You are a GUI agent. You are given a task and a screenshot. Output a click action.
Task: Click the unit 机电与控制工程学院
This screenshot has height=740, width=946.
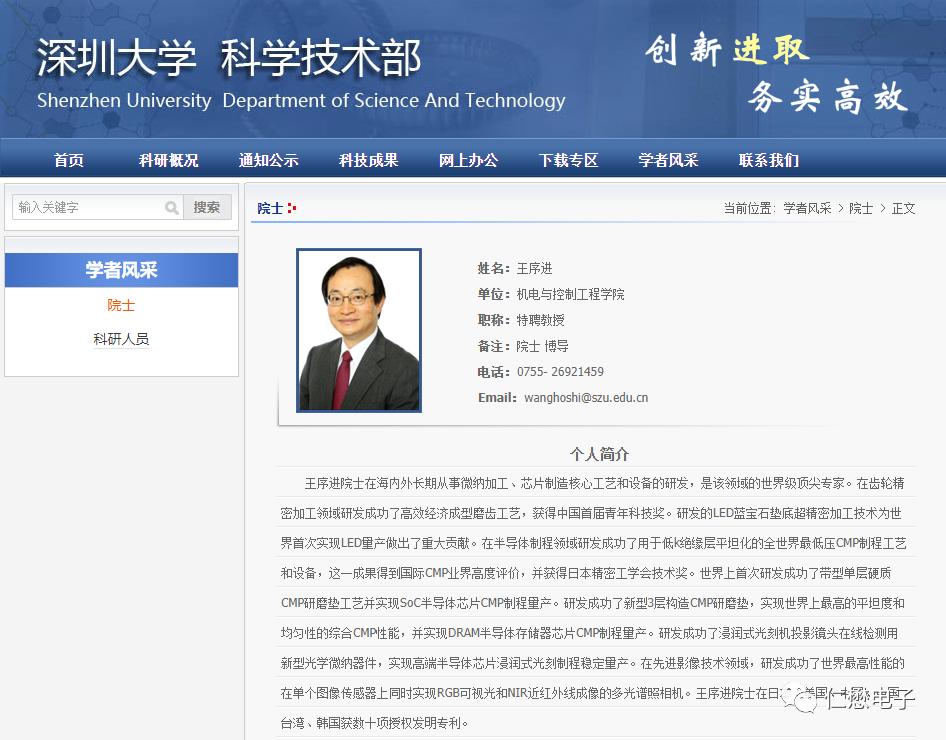(571, 294)
